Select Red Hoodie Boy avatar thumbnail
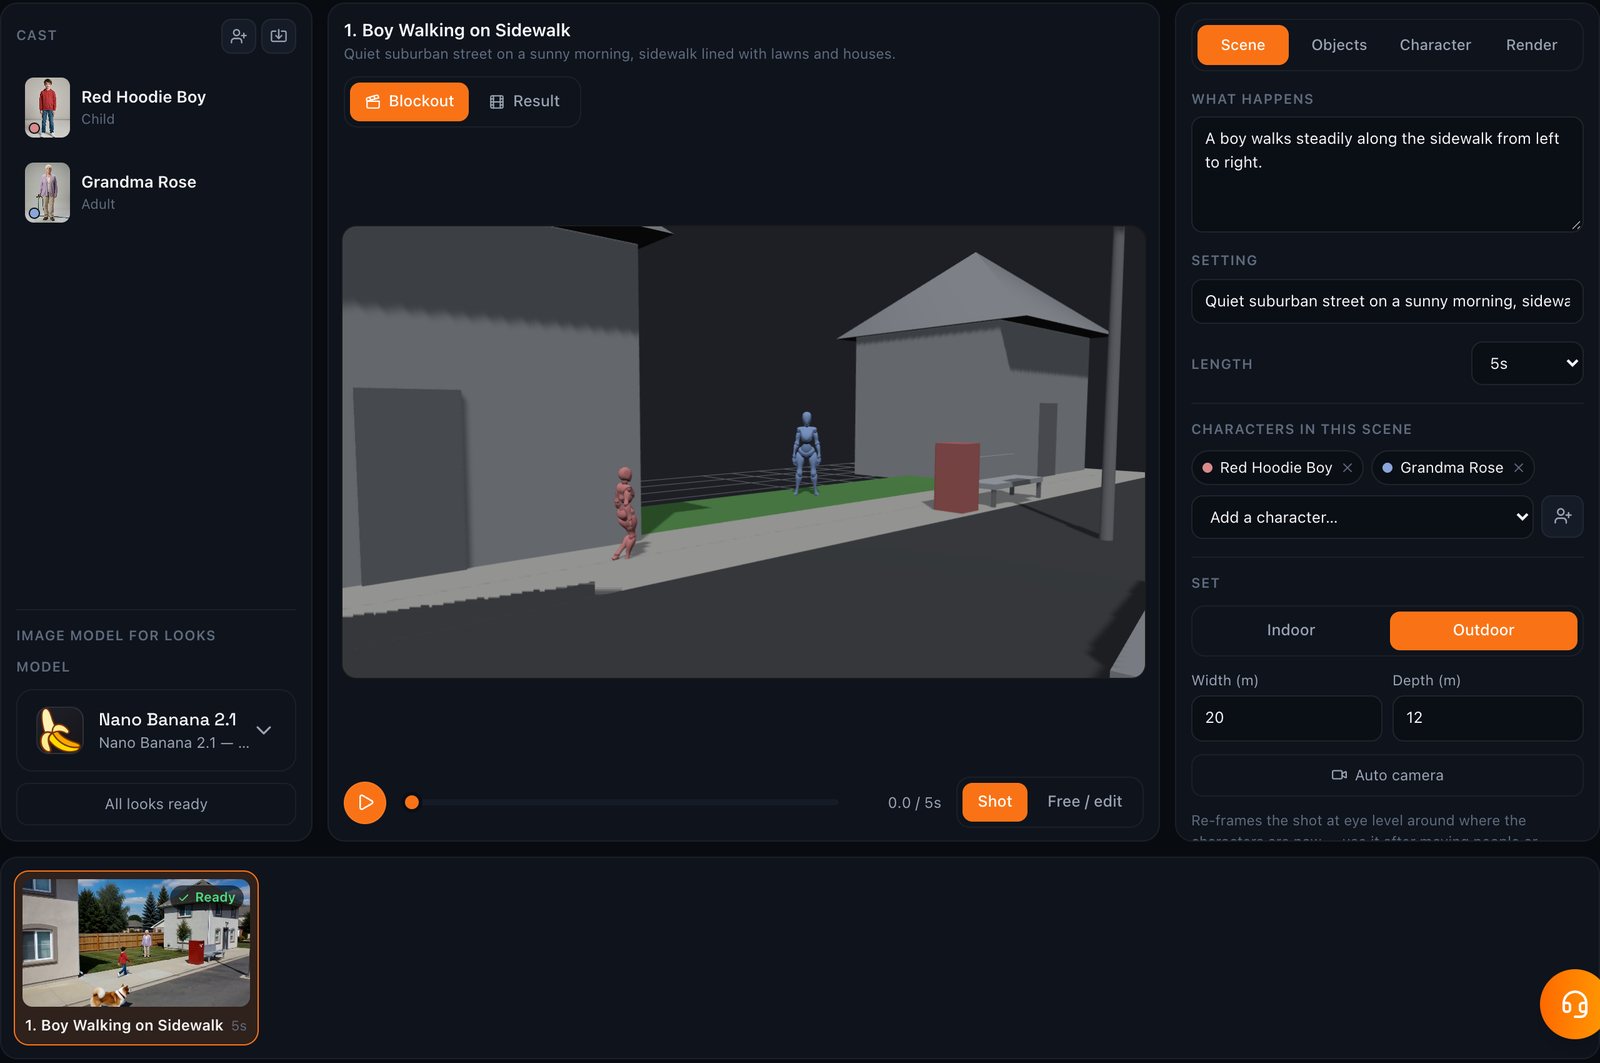 point(47,107)
